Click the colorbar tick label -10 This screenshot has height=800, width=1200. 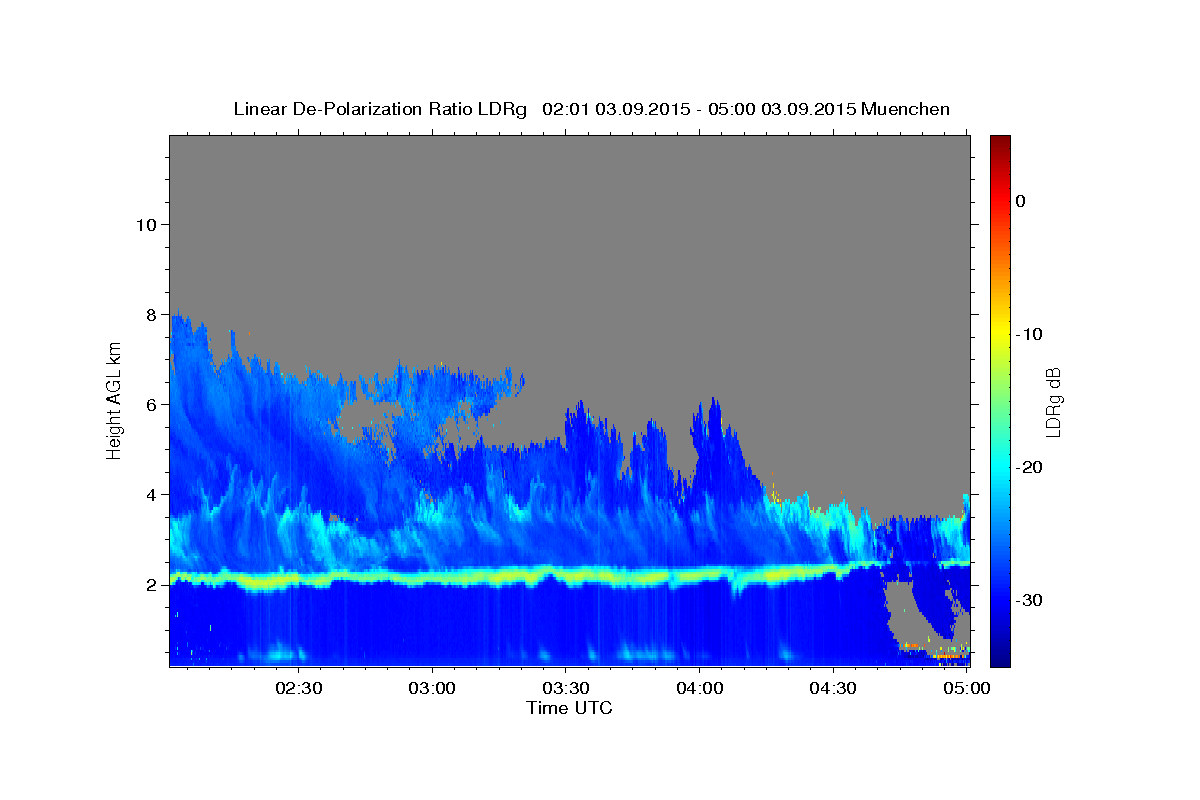[x=1030, y=334]
